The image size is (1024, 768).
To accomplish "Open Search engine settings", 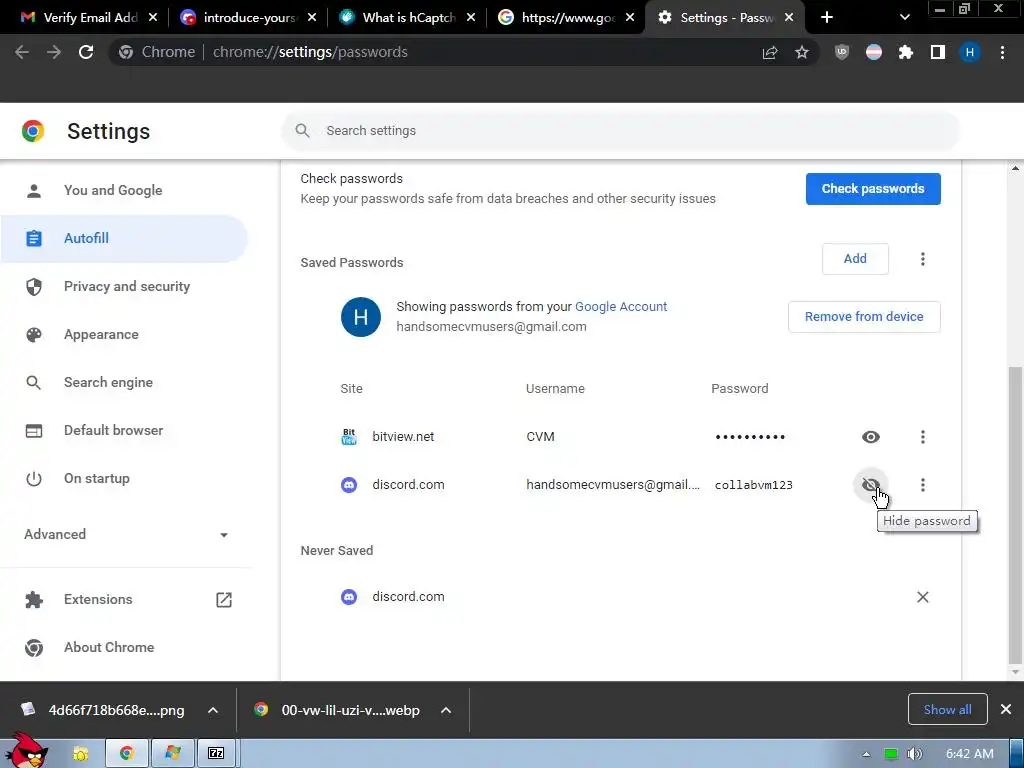I will (124, 382).
